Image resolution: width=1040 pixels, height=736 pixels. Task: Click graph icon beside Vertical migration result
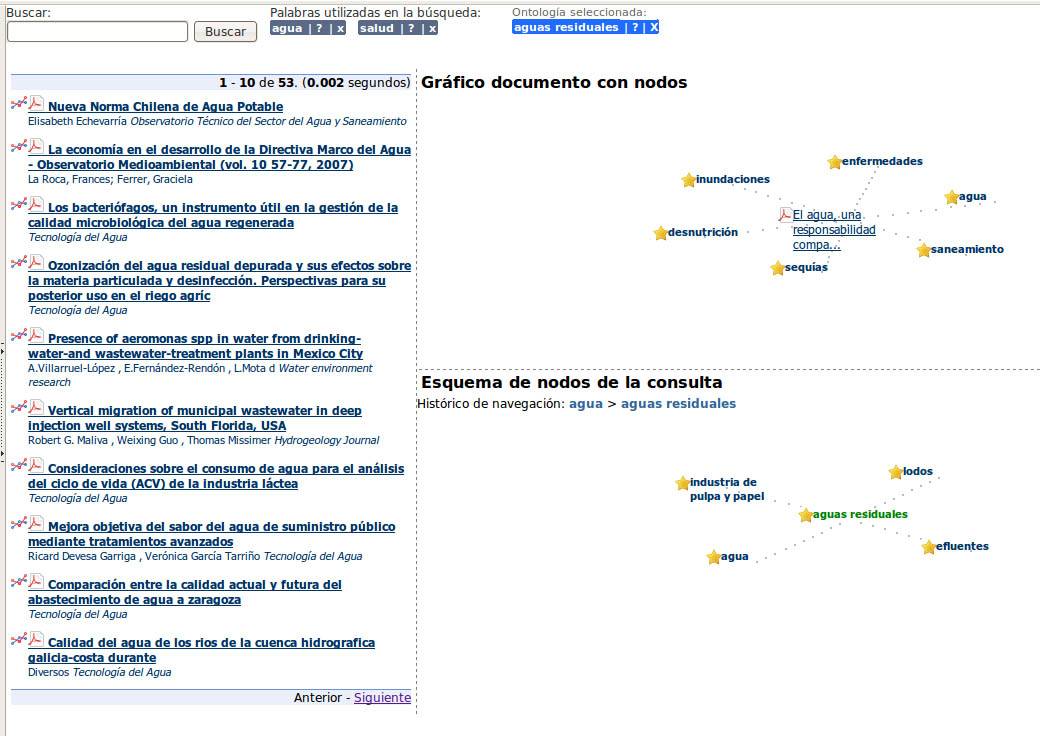tap(19, 408)
